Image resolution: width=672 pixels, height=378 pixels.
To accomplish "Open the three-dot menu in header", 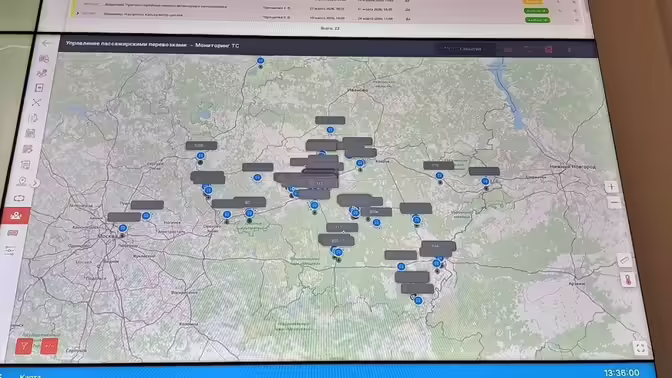I will pos(570,50).
